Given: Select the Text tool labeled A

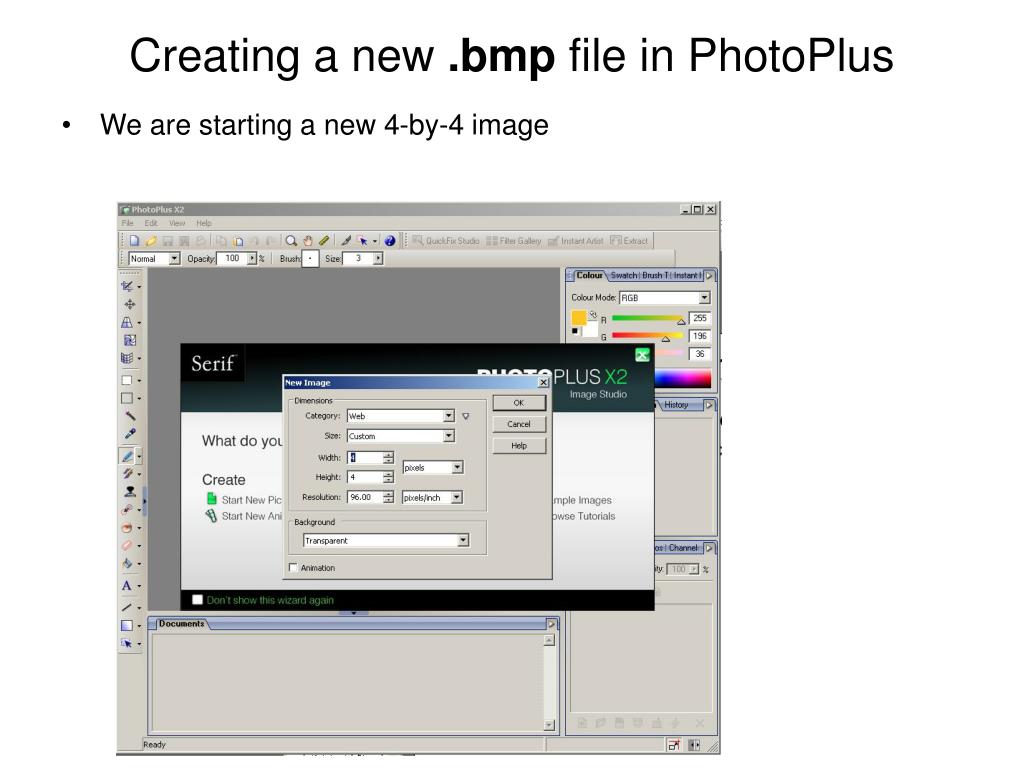Looking at the screenshot, I should (127, 586).
